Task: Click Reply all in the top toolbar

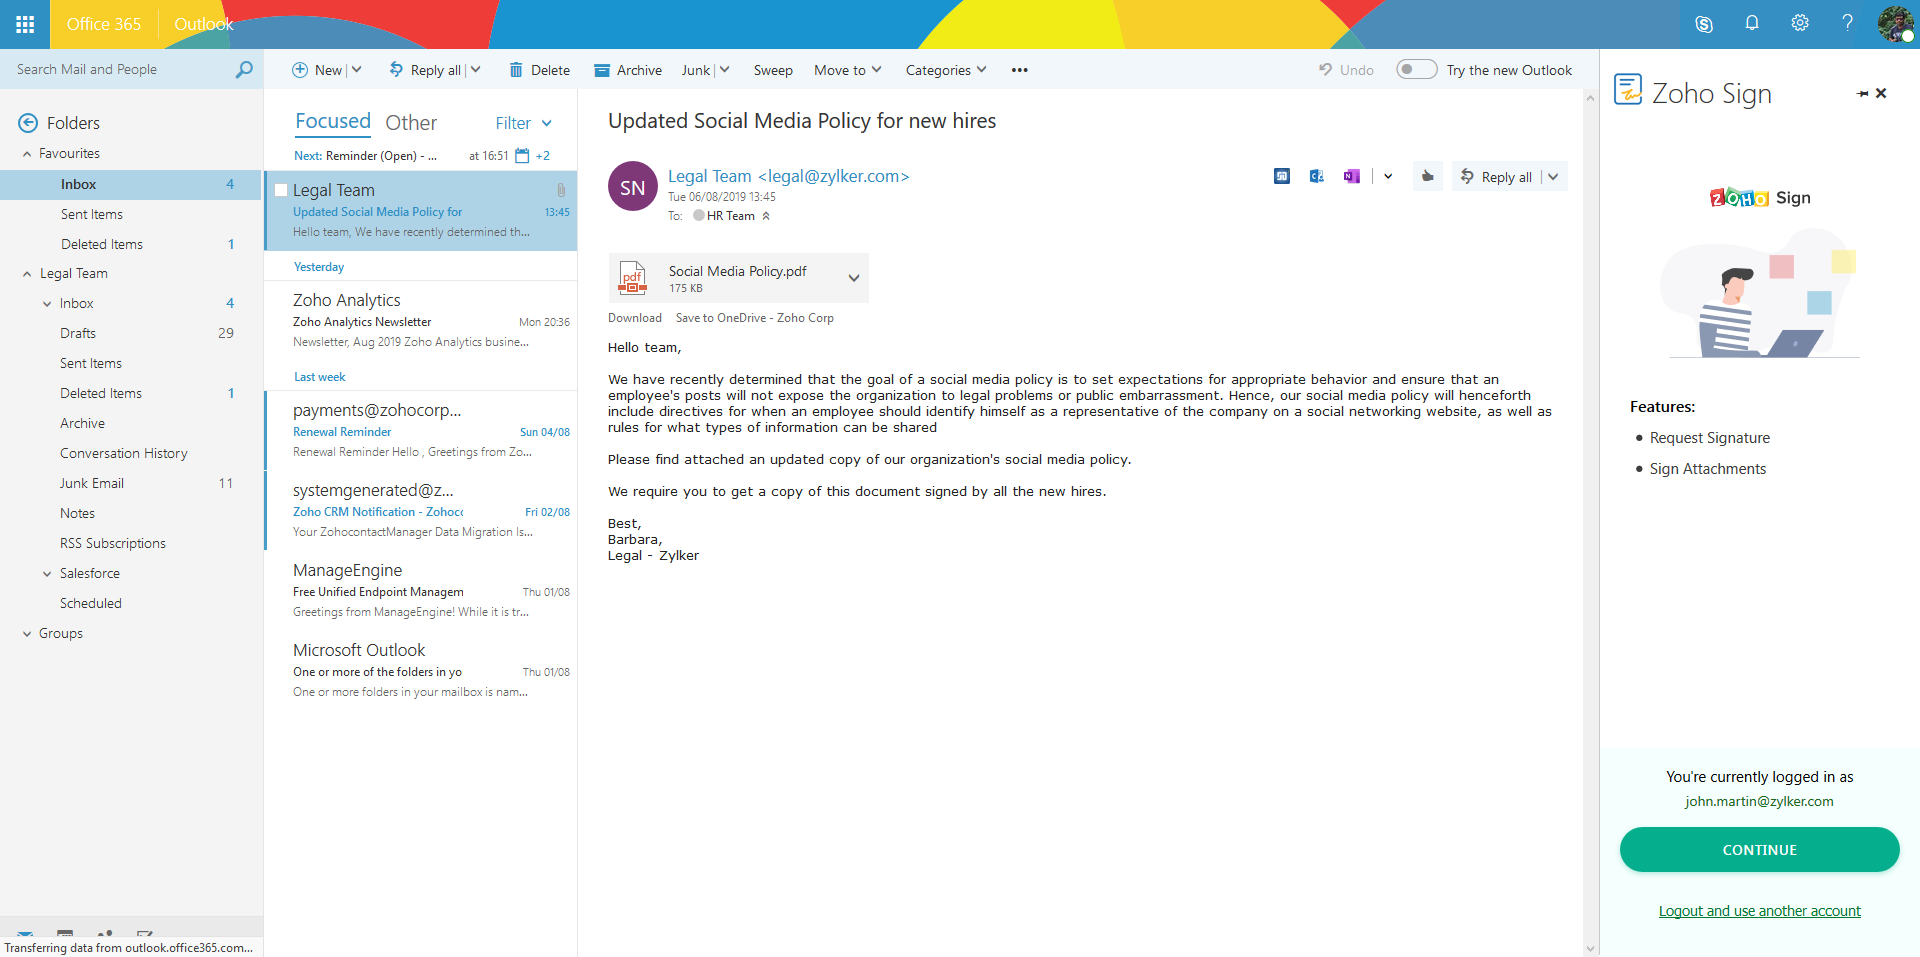Action: point(426,70)
